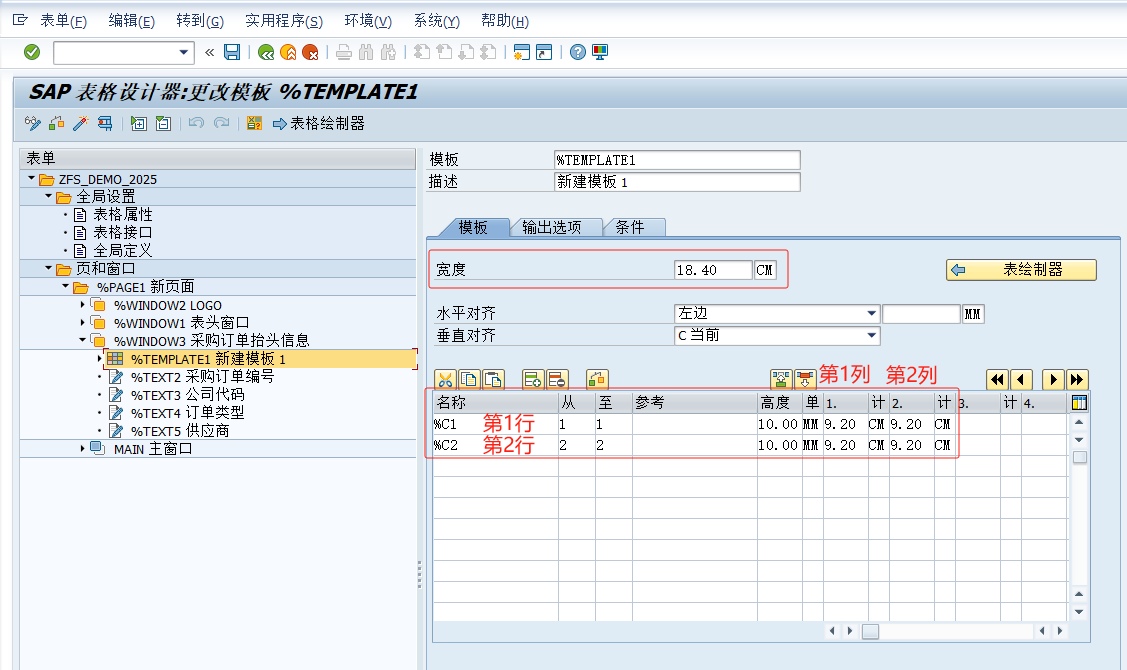Open the 垂直对齐 dropdown
1127x670 pixels.
point(871,336)
